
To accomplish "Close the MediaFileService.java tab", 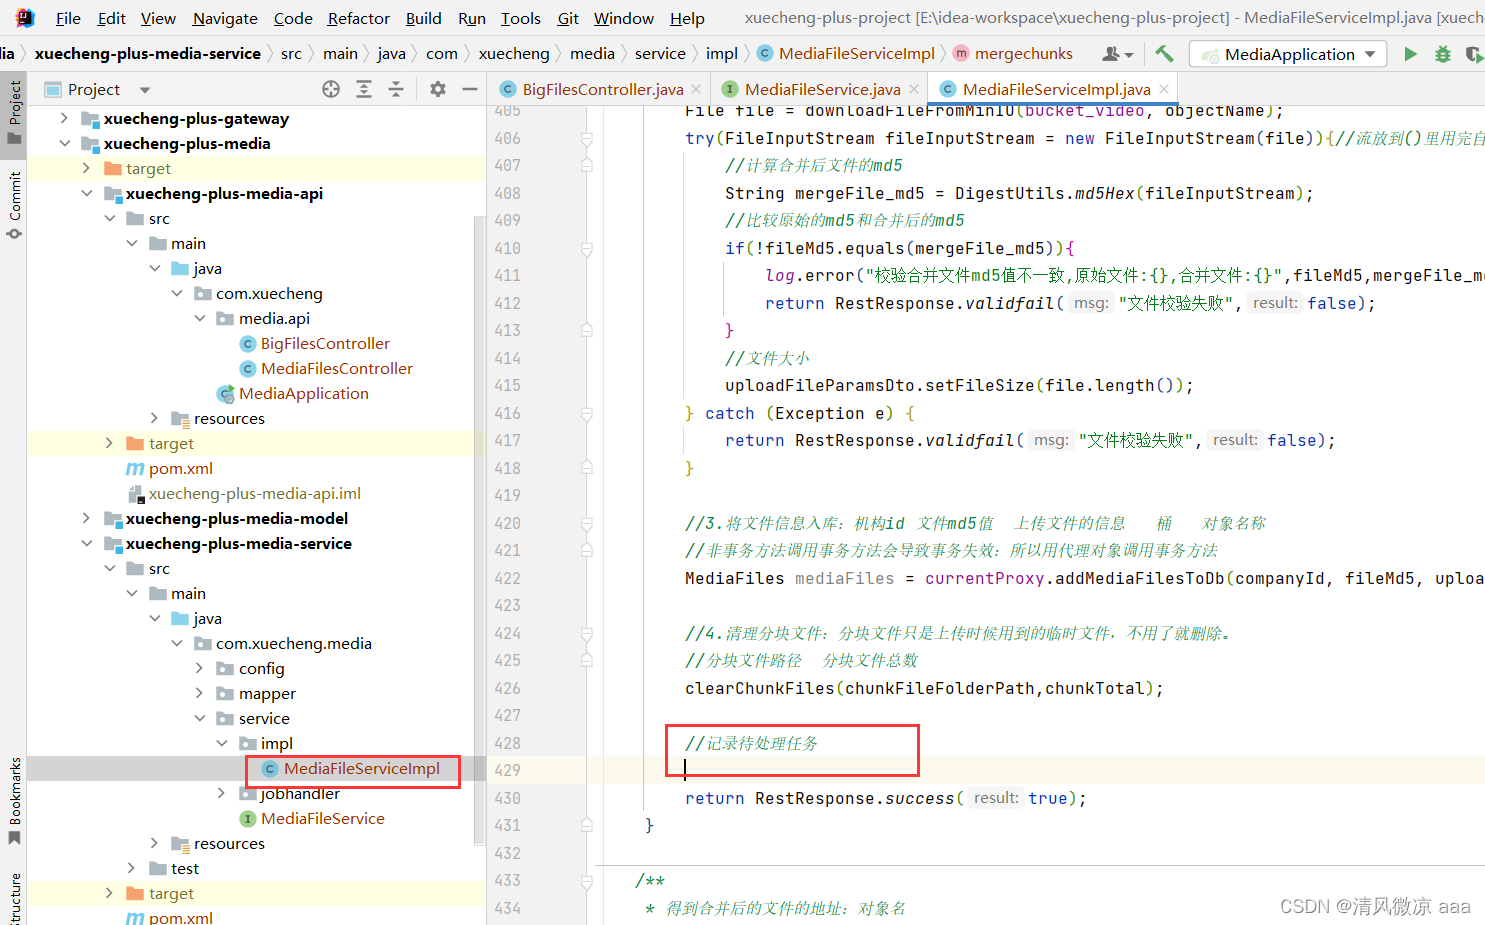I will [x=912, y=89].
